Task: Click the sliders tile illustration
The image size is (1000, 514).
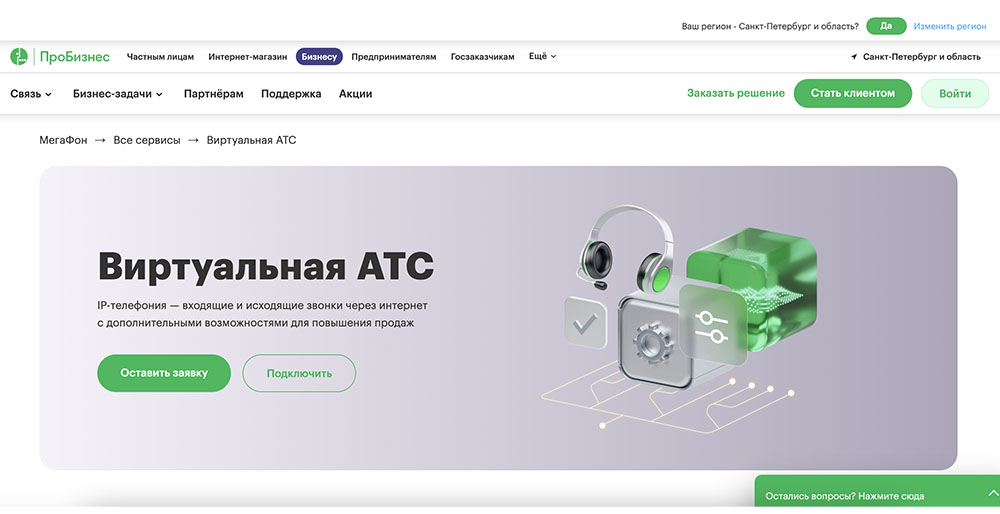Action: point(713,325)
